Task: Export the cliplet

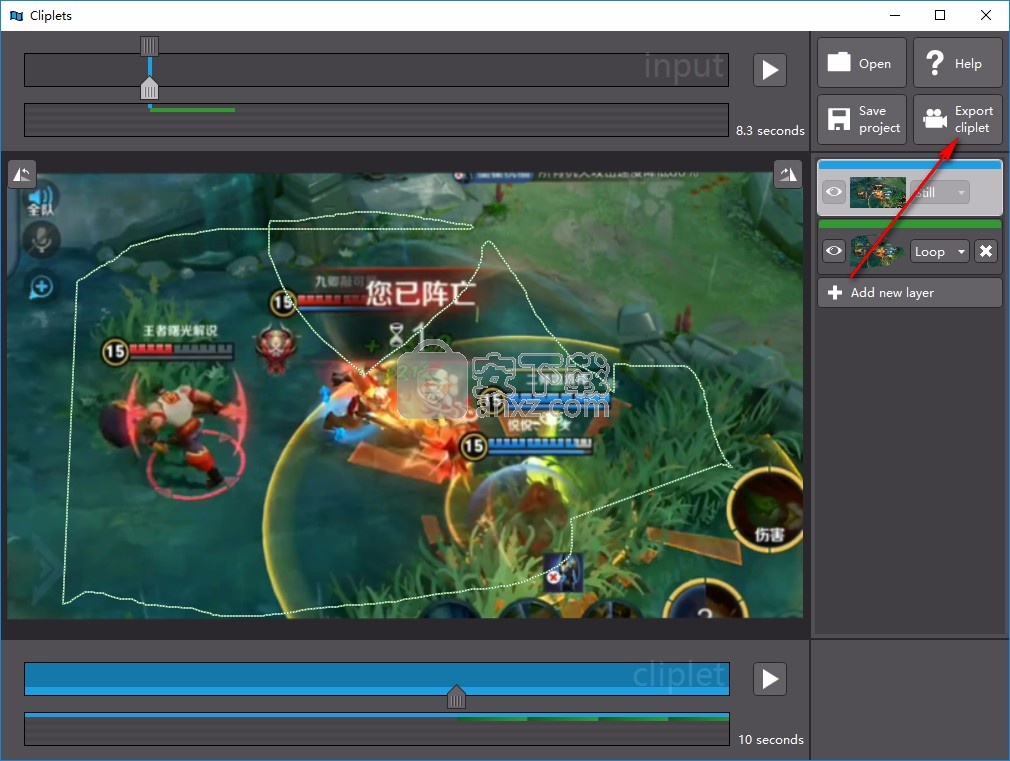Action: pyautogui.click(x=957, y=119)
